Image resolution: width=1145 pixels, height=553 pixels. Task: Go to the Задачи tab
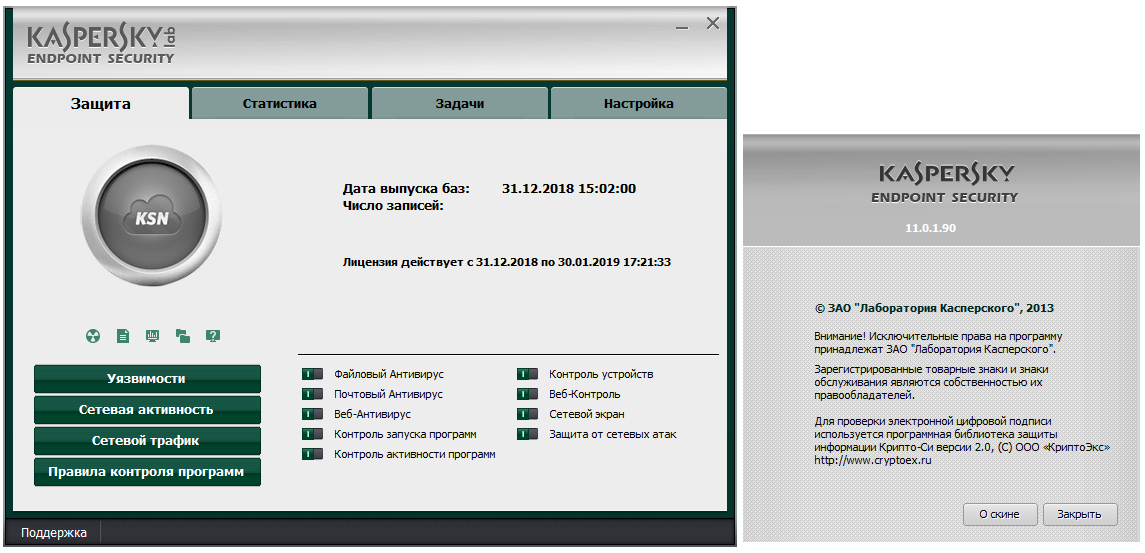[460, 104]
